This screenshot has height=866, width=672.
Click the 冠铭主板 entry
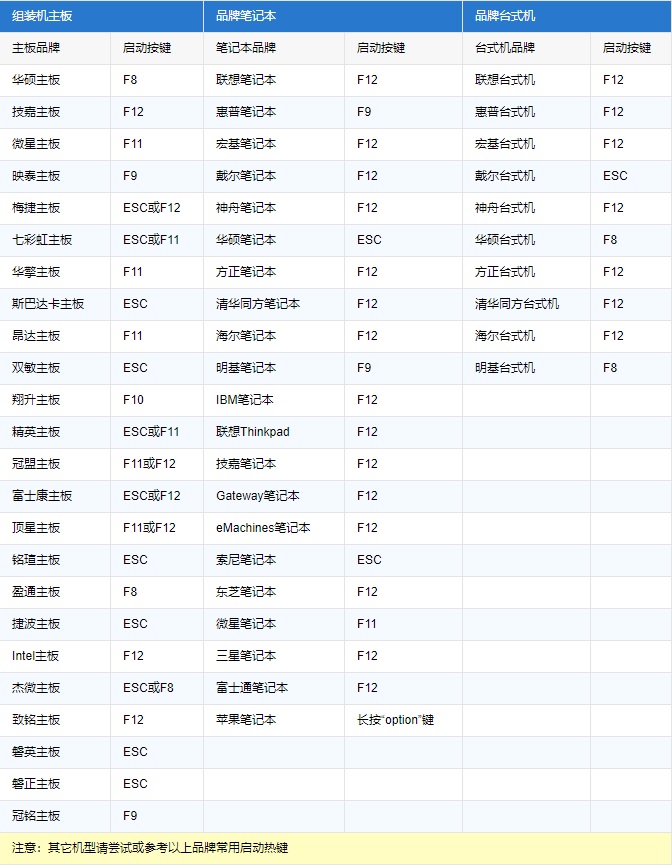pyautogui.click(x=36, y=816)
